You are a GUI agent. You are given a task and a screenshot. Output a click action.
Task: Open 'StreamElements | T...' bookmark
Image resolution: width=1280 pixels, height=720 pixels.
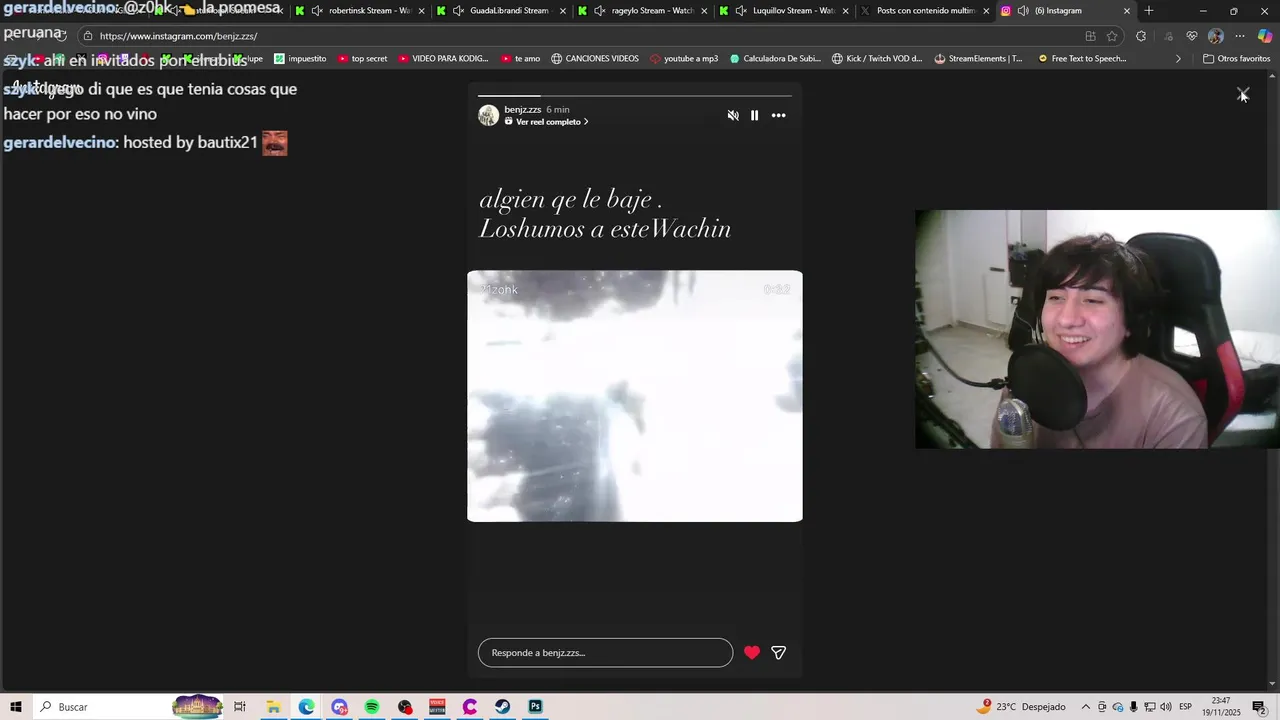[x=978, y=59]
